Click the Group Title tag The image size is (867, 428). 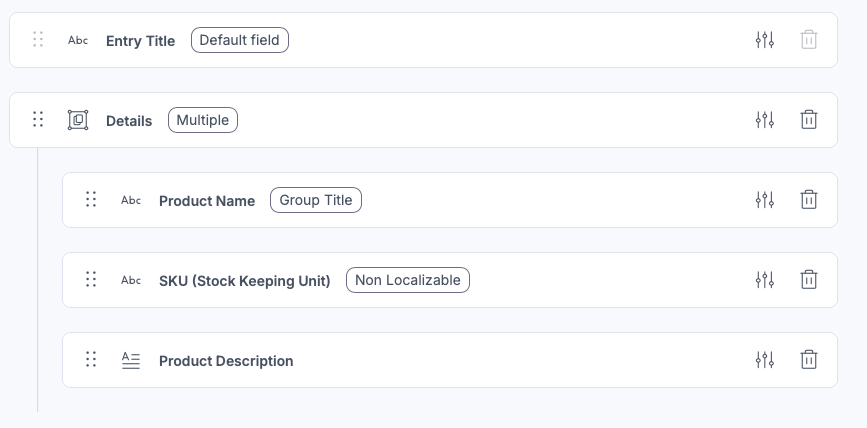coord(316,200)
